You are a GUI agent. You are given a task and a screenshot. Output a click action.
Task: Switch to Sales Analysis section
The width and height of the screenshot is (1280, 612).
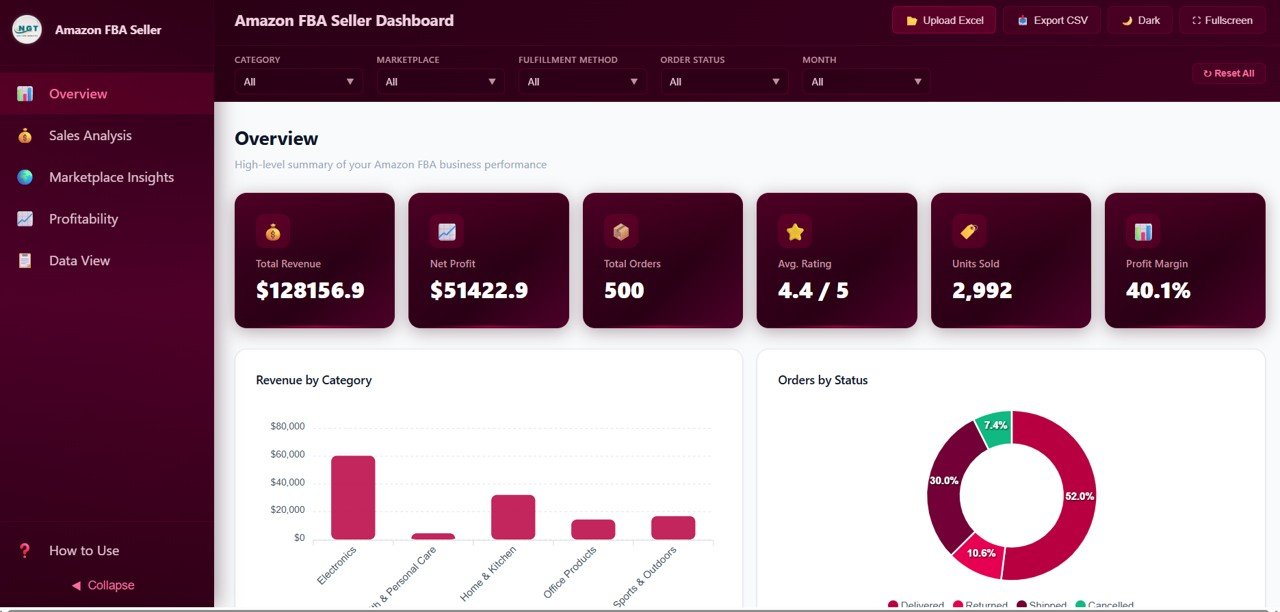90,135
